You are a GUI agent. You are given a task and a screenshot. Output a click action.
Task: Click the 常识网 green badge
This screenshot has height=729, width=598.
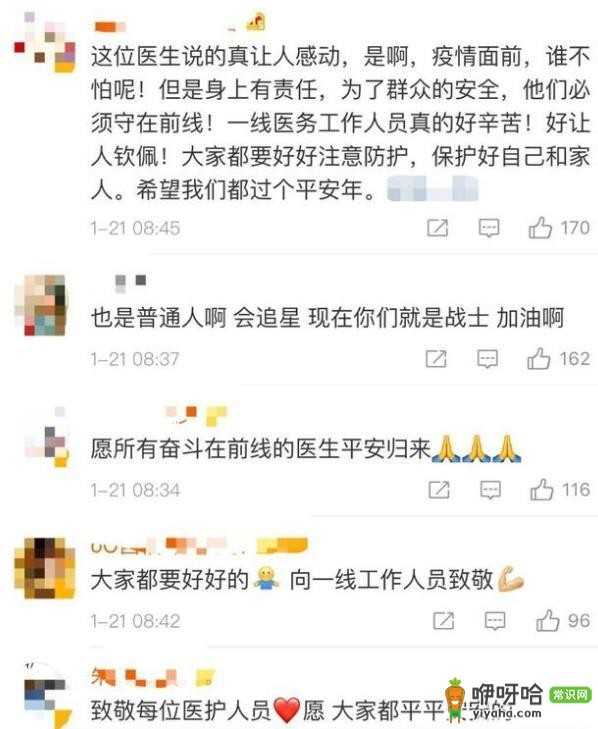point(570,695)
